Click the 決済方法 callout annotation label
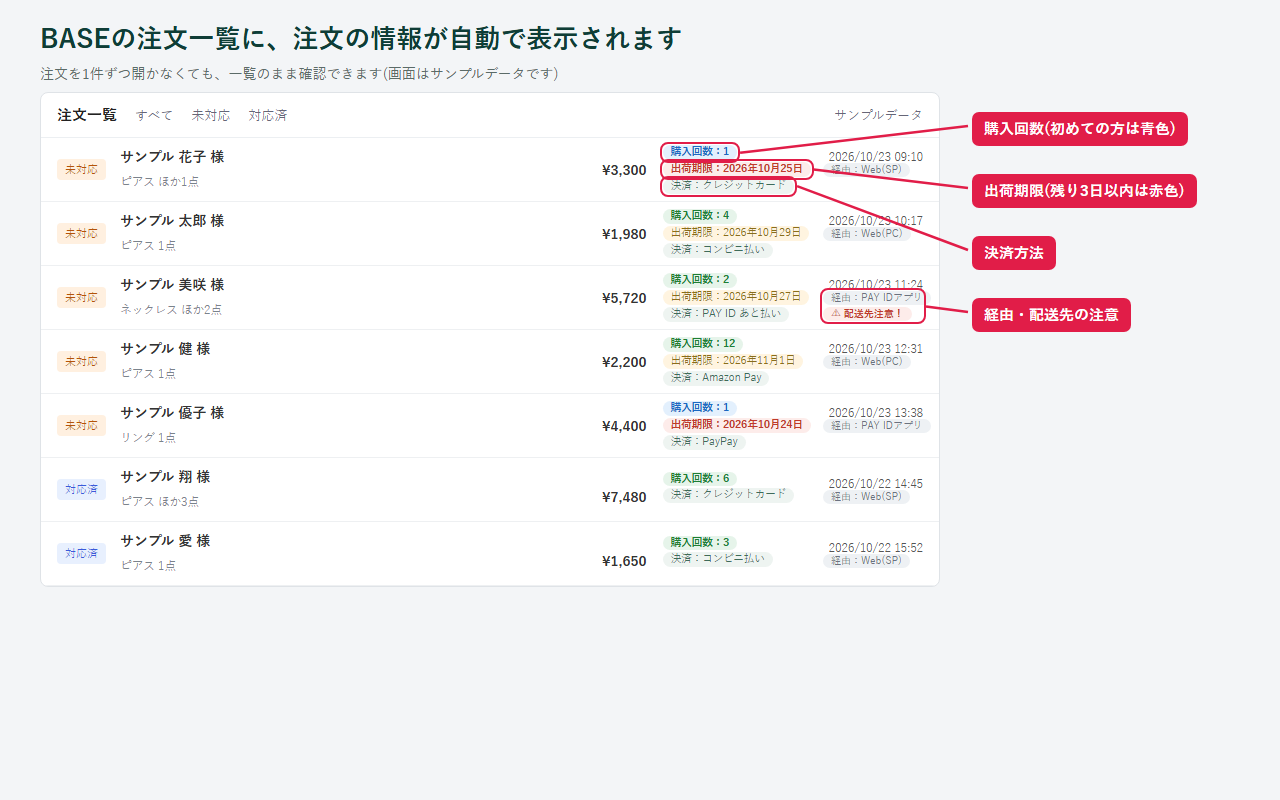 [x=1014, y=253]
